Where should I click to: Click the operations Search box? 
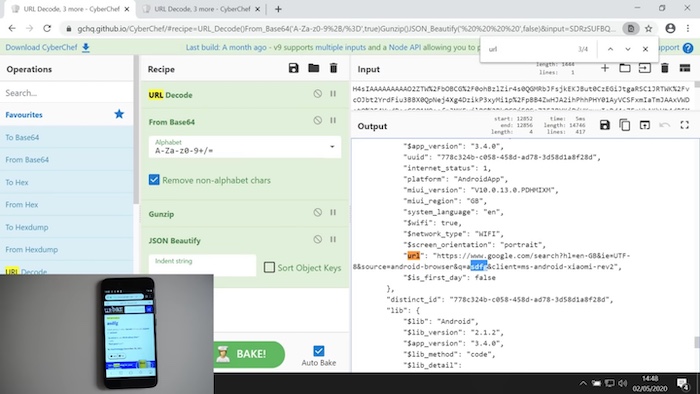[x=67, y=93]
